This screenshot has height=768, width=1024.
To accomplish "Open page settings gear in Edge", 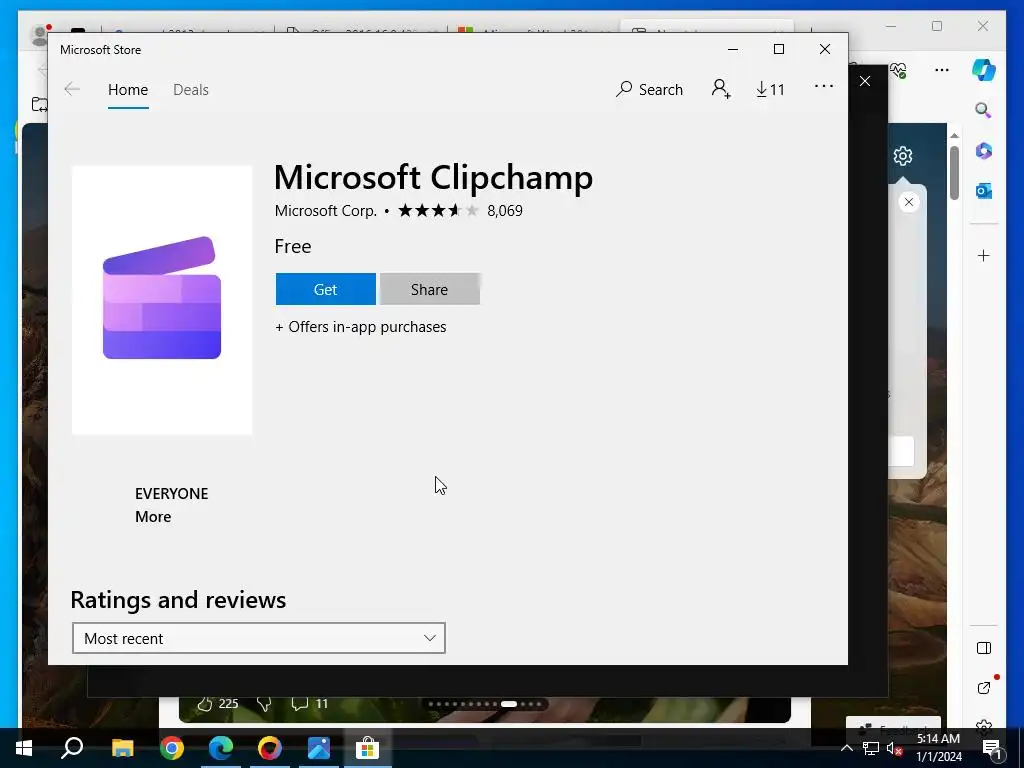I will 903,156.
